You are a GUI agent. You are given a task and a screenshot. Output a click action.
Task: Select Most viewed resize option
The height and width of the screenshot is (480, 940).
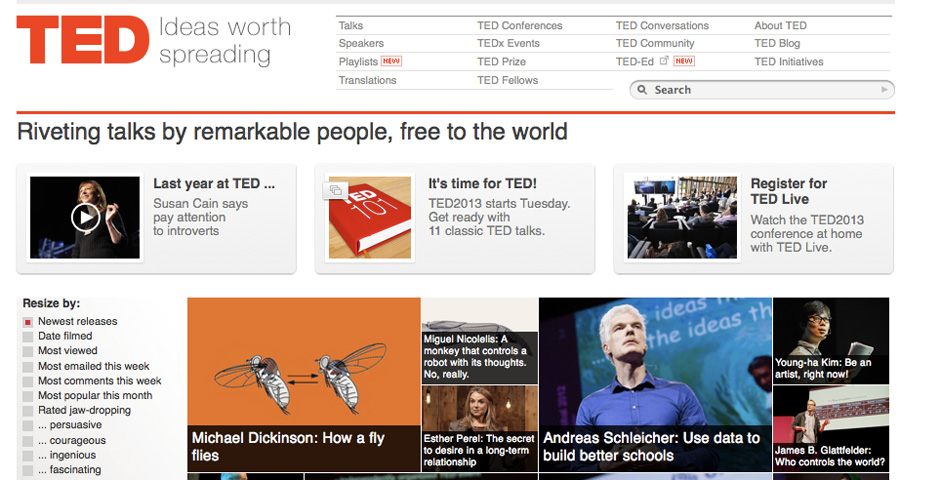coord(28,352)
